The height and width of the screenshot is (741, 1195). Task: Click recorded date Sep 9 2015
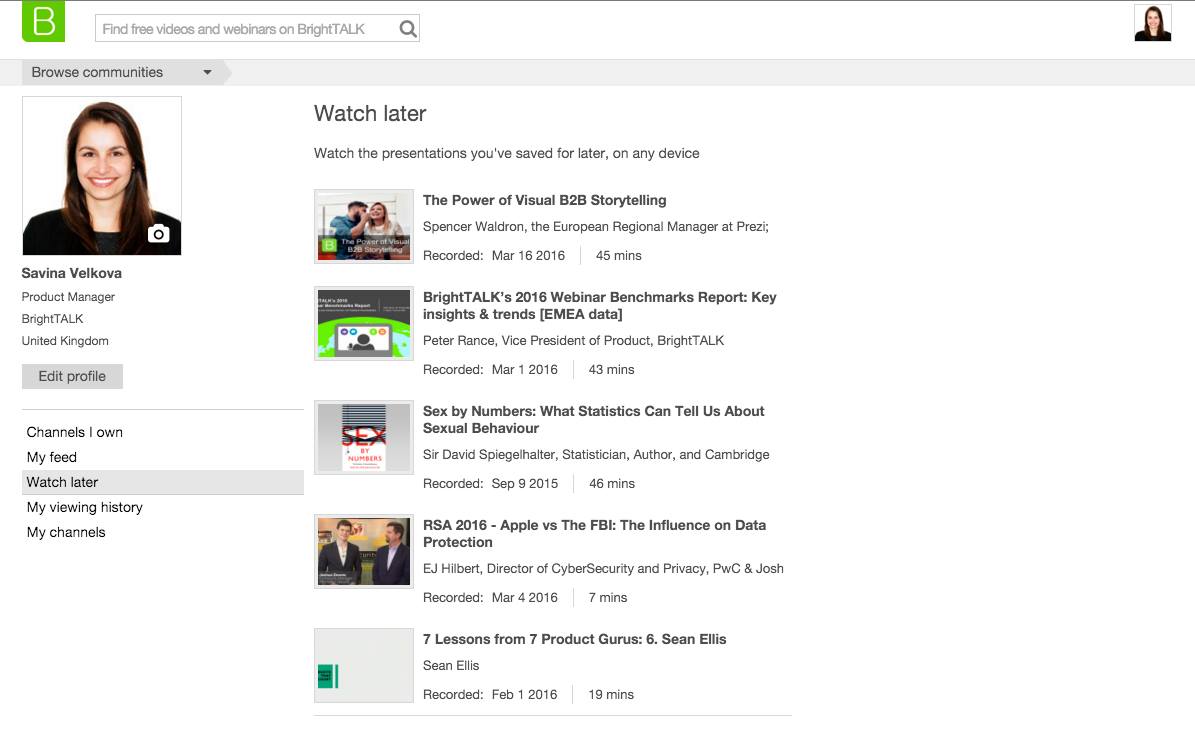point(524,484)
